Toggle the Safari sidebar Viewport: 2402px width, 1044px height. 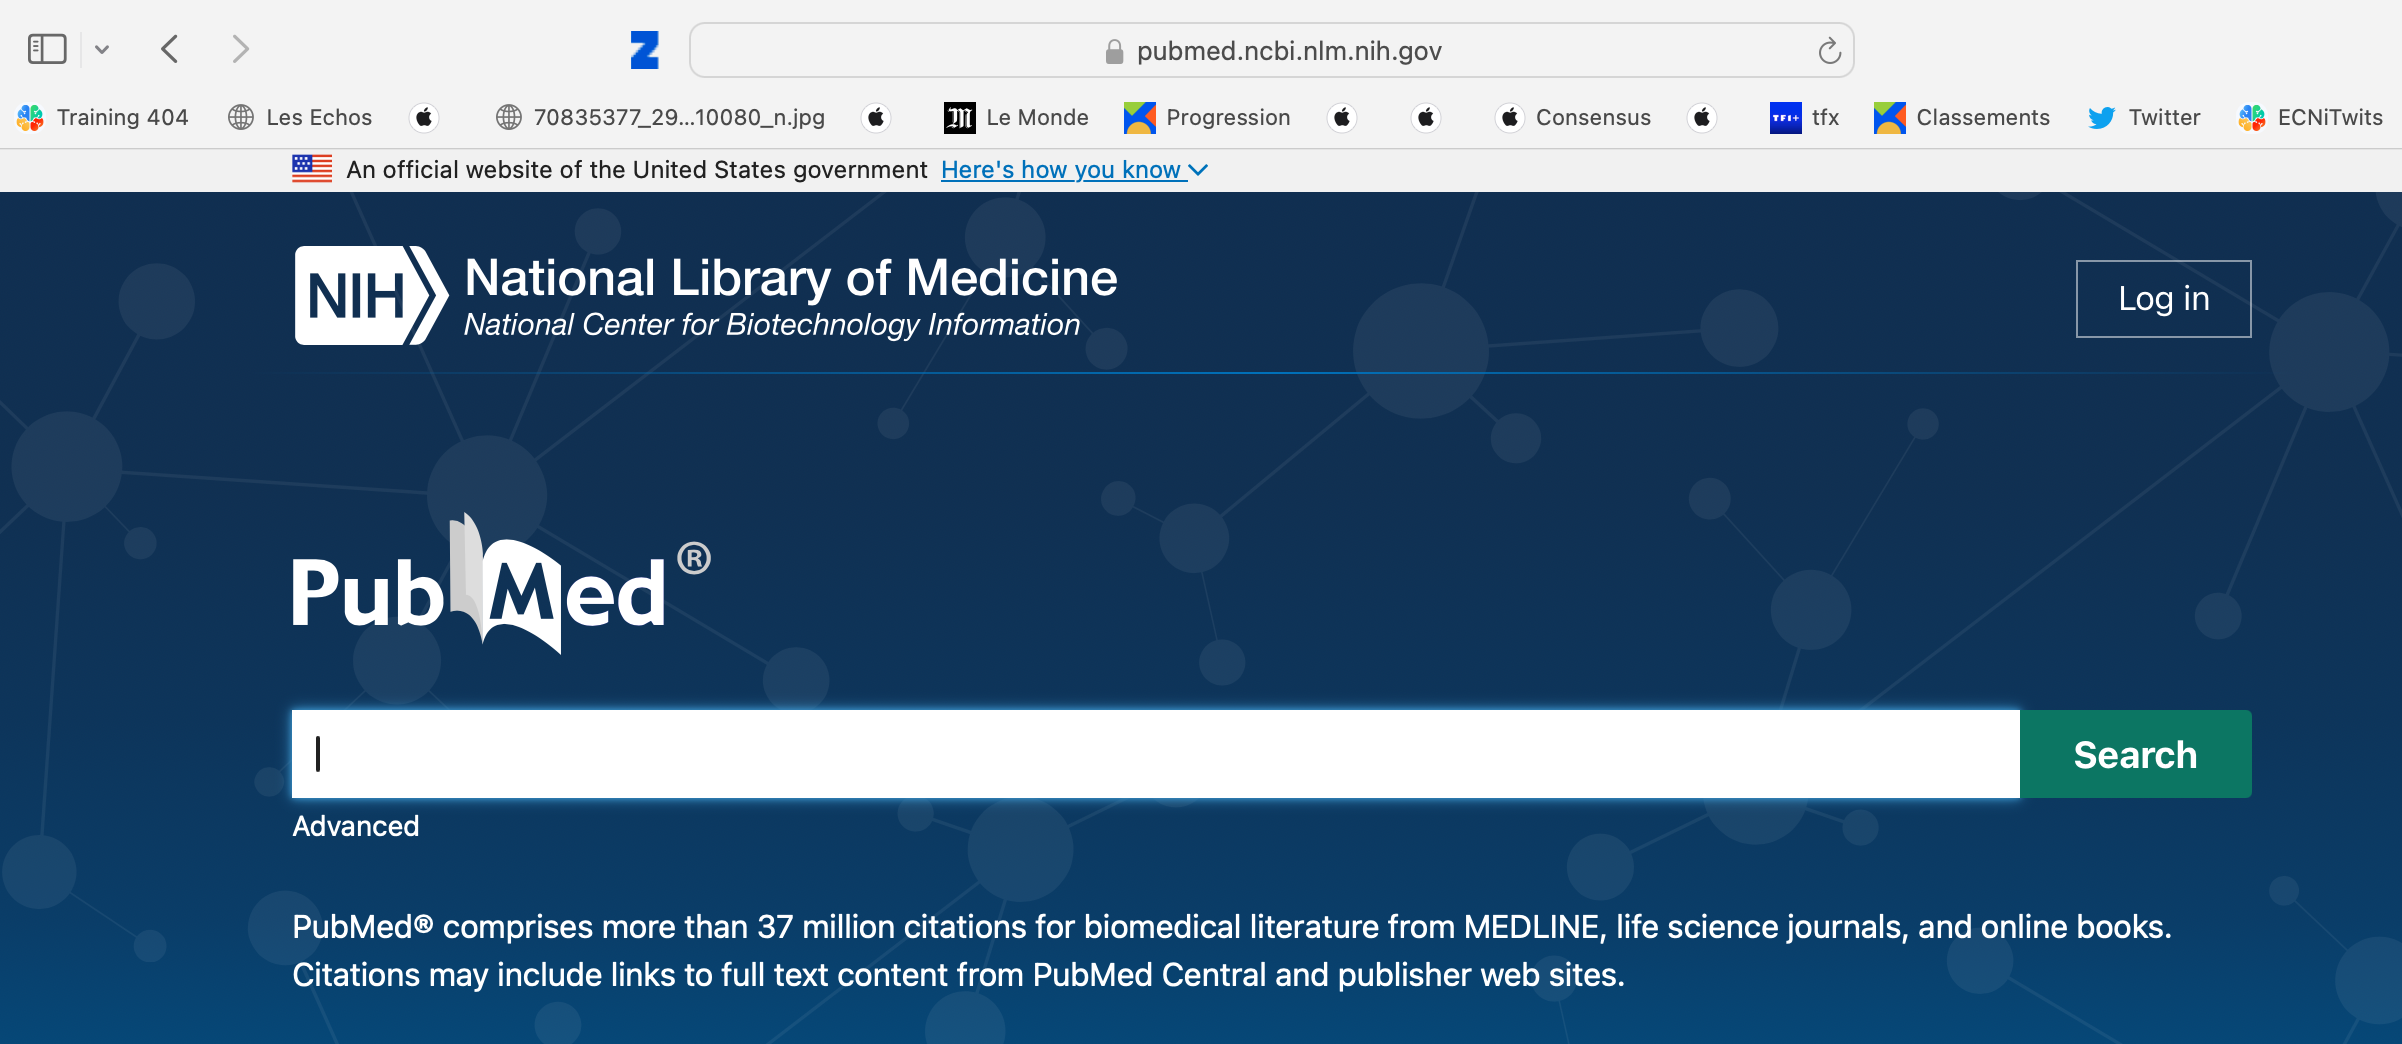47,49
